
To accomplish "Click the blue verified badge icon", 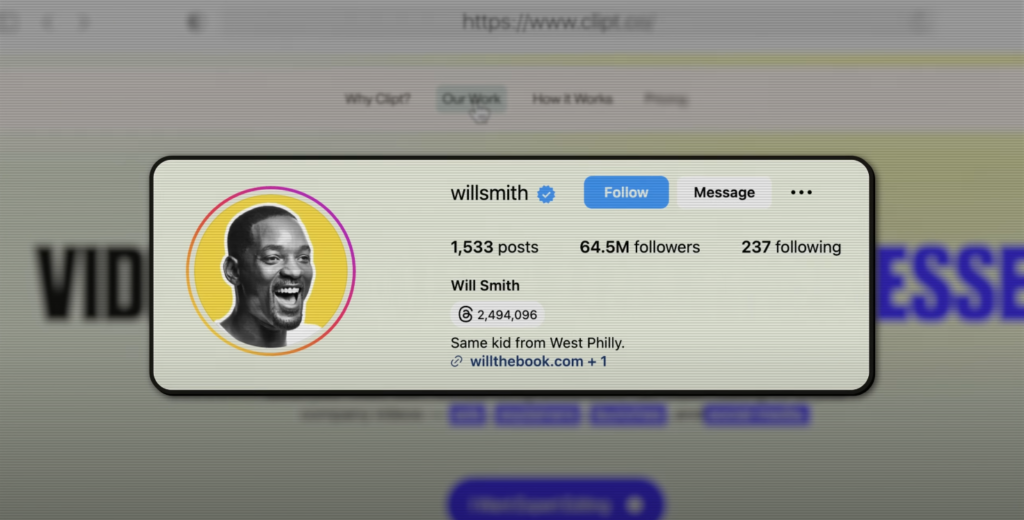I will (546, 194).
